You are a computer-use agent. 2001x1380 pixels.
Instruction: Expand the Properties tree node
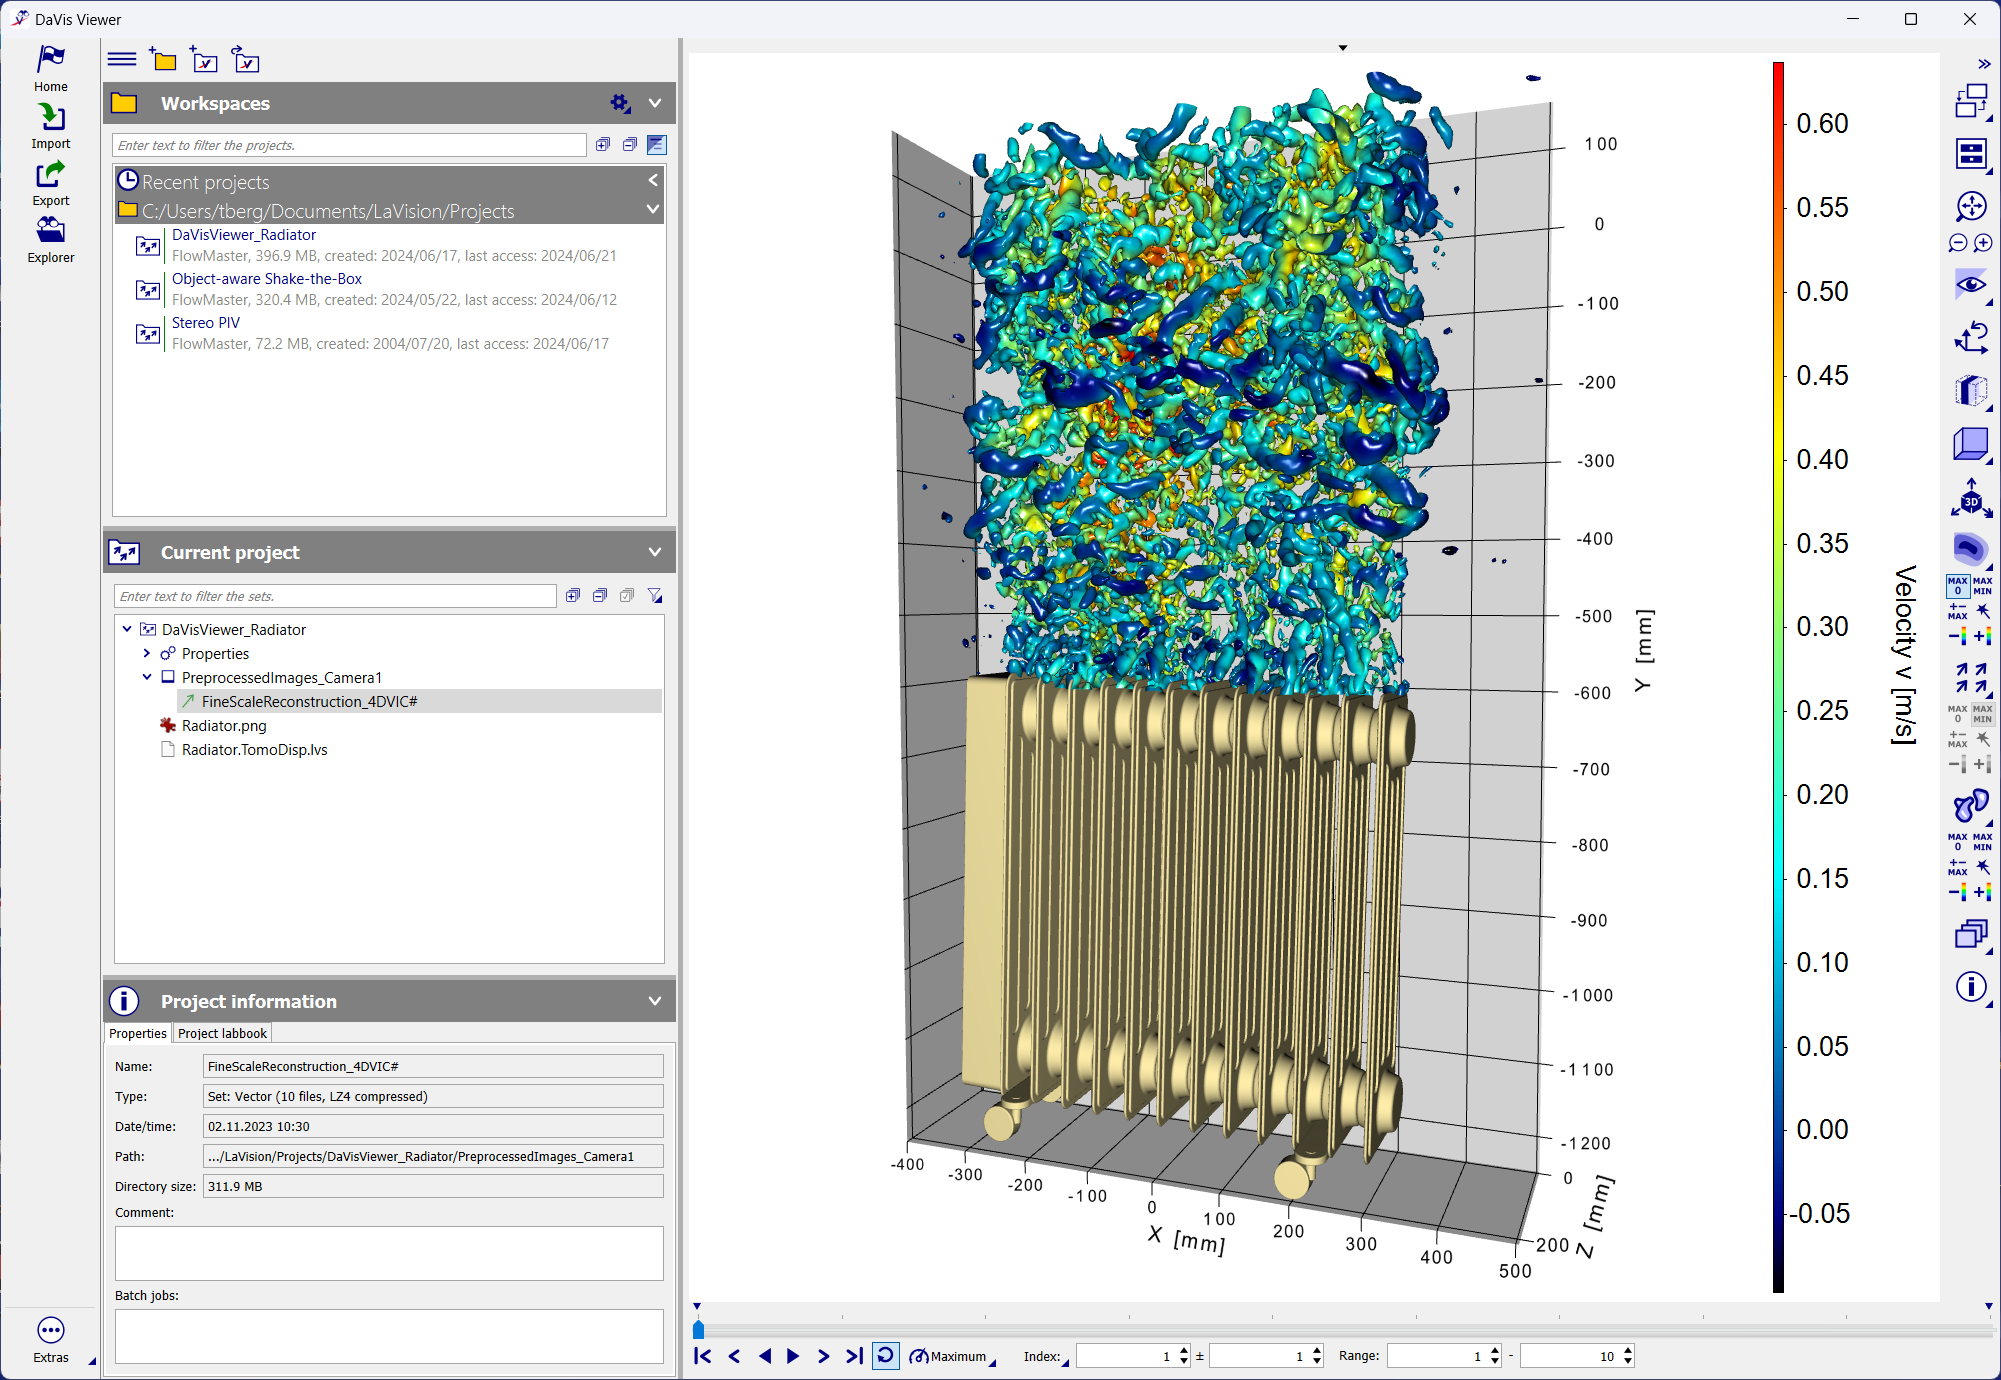pyautogui.click(x=147, y=653)
